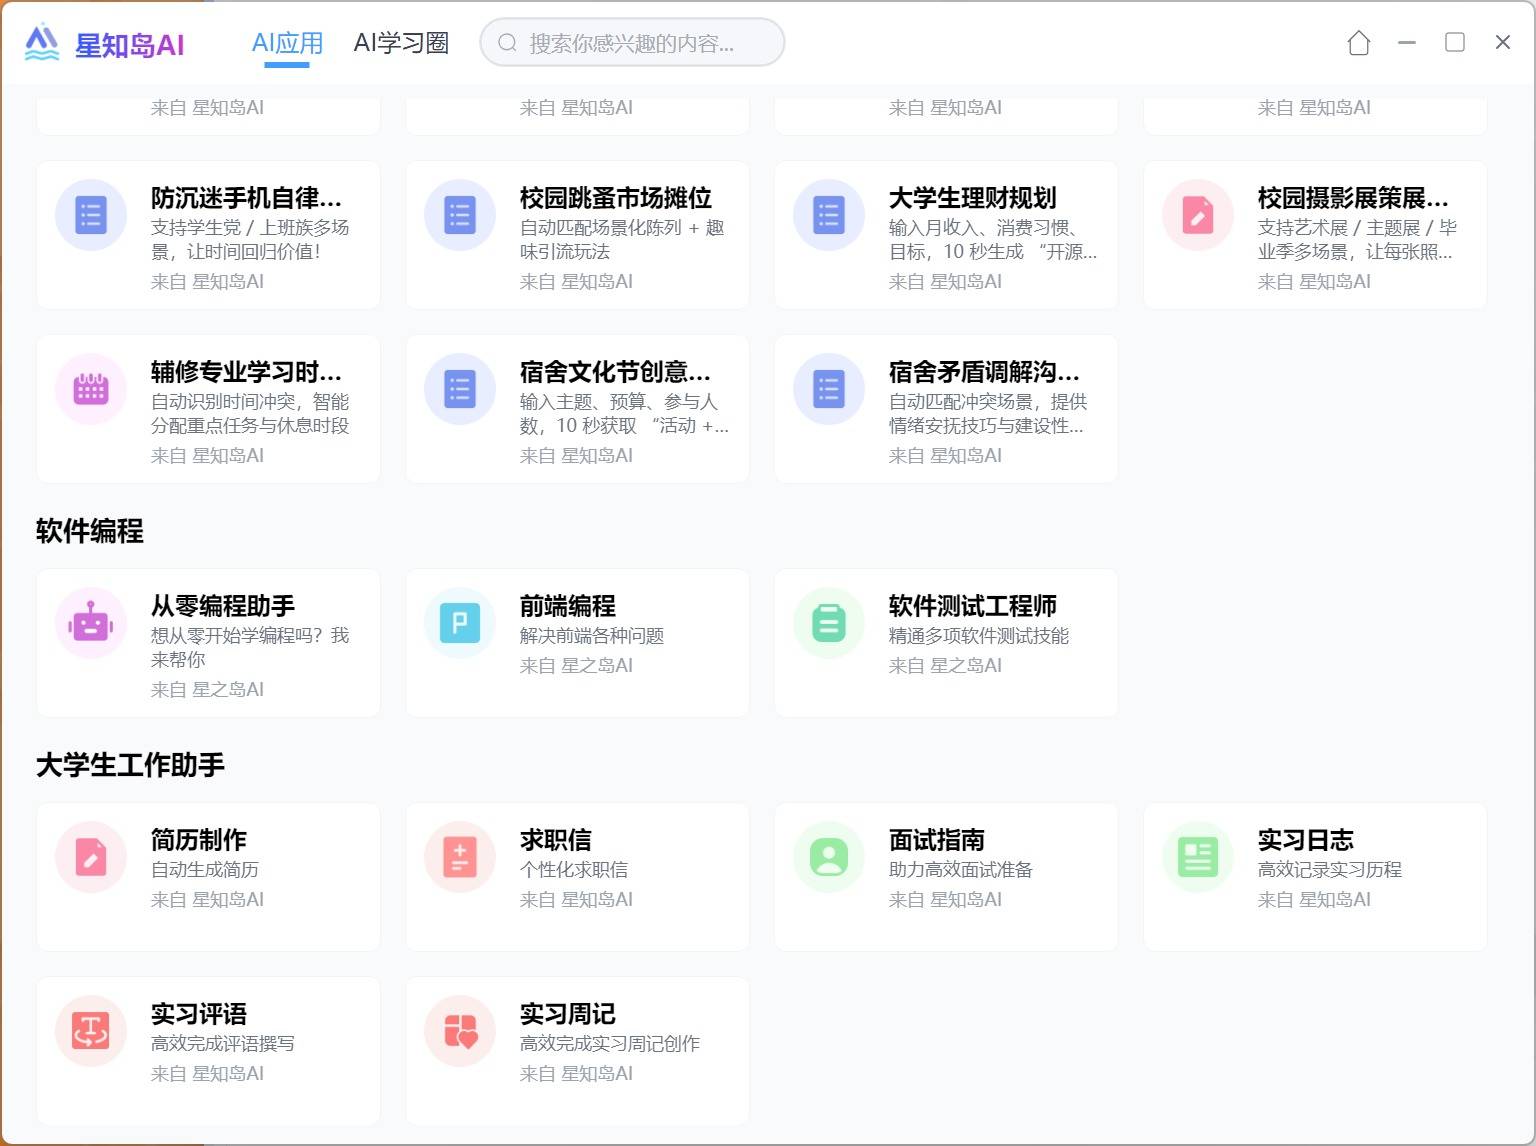The image size is (1536, 1146).
Task: Select the 校园跳蚤市场摊位 card title
Action: pos(615,198)
